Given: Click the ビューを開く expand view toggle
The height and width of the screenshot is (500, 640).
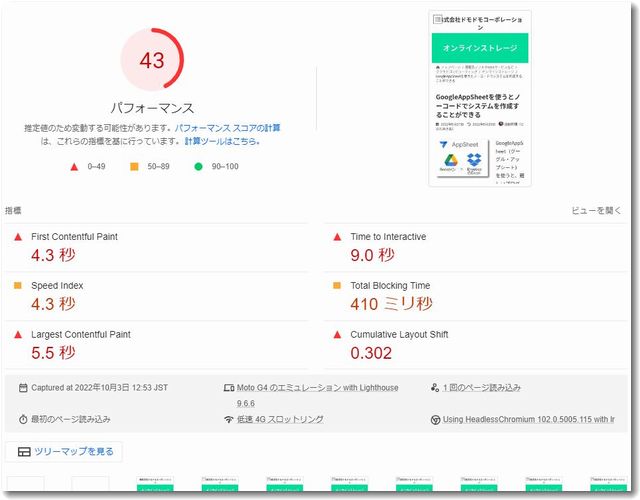Looking at the screenshot, I should [x=596, y=211].
